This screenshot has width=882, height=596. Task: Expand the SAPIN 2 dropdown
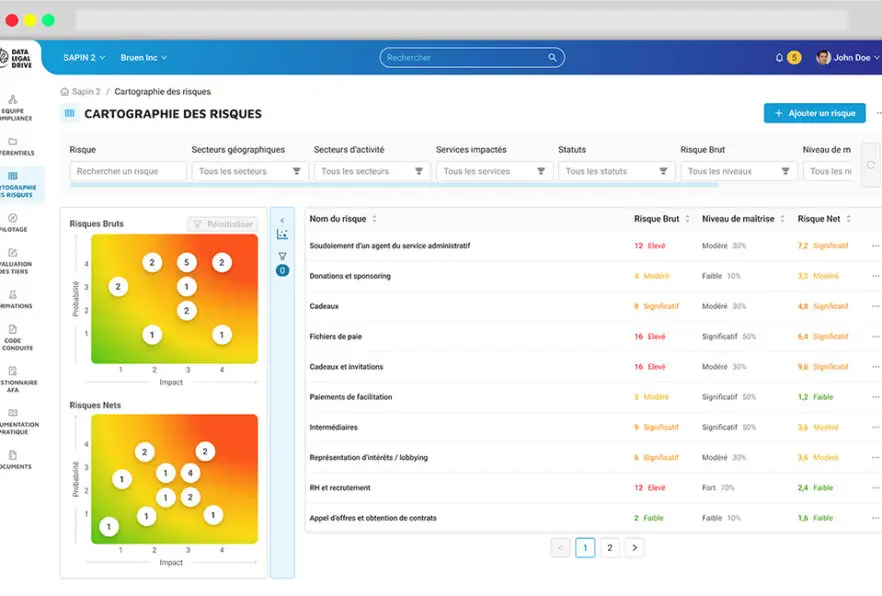[86, 58]
